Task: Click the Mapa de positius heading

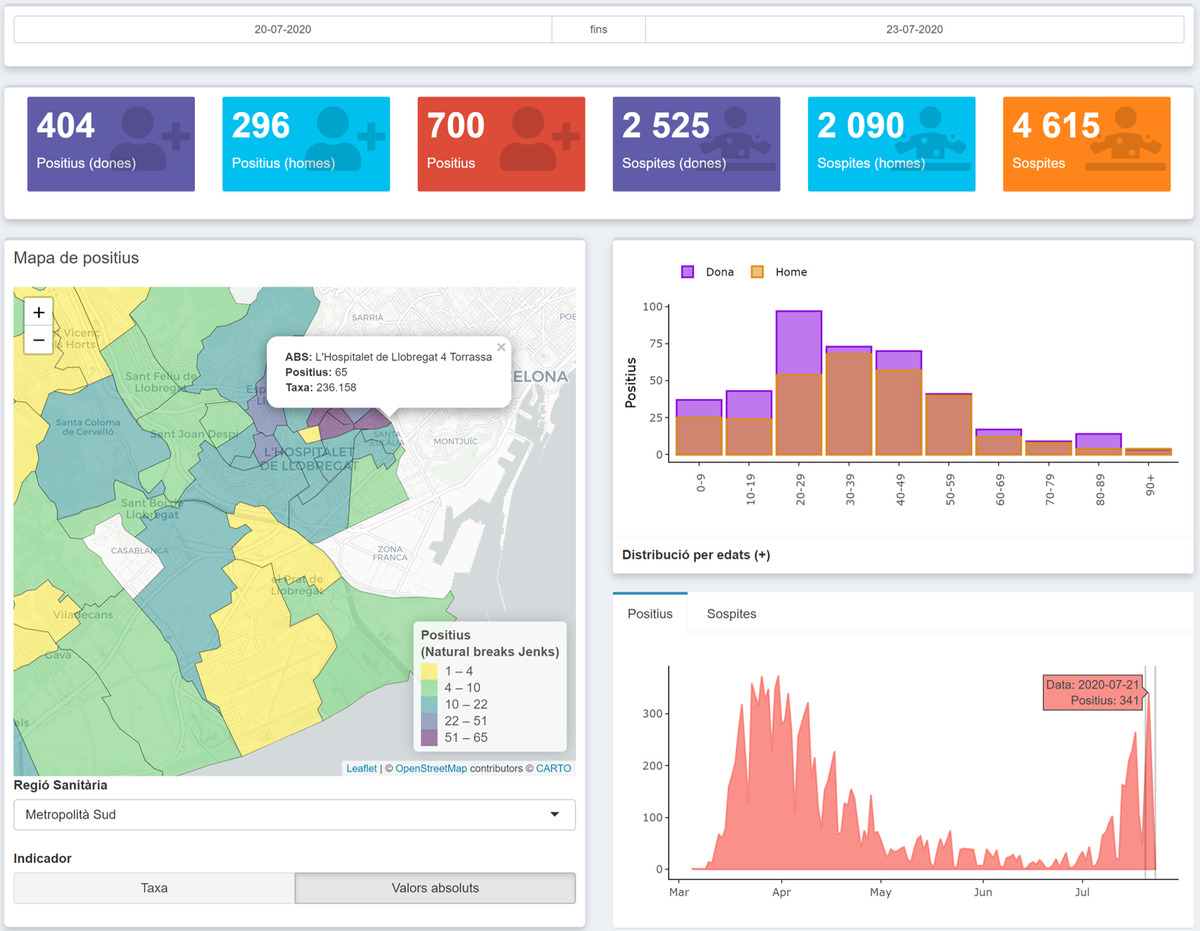Action: 76,258
